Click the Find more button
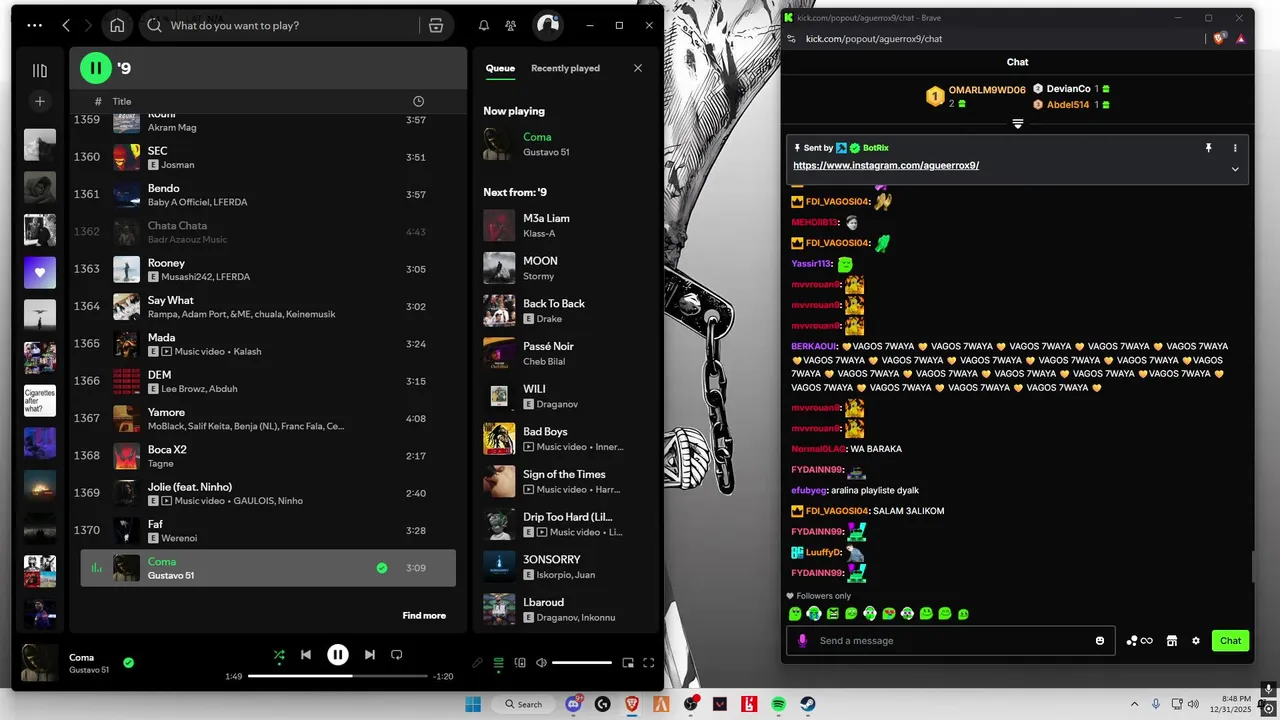The width and height of the screenshot is (1280, 720). click(424, 615)
